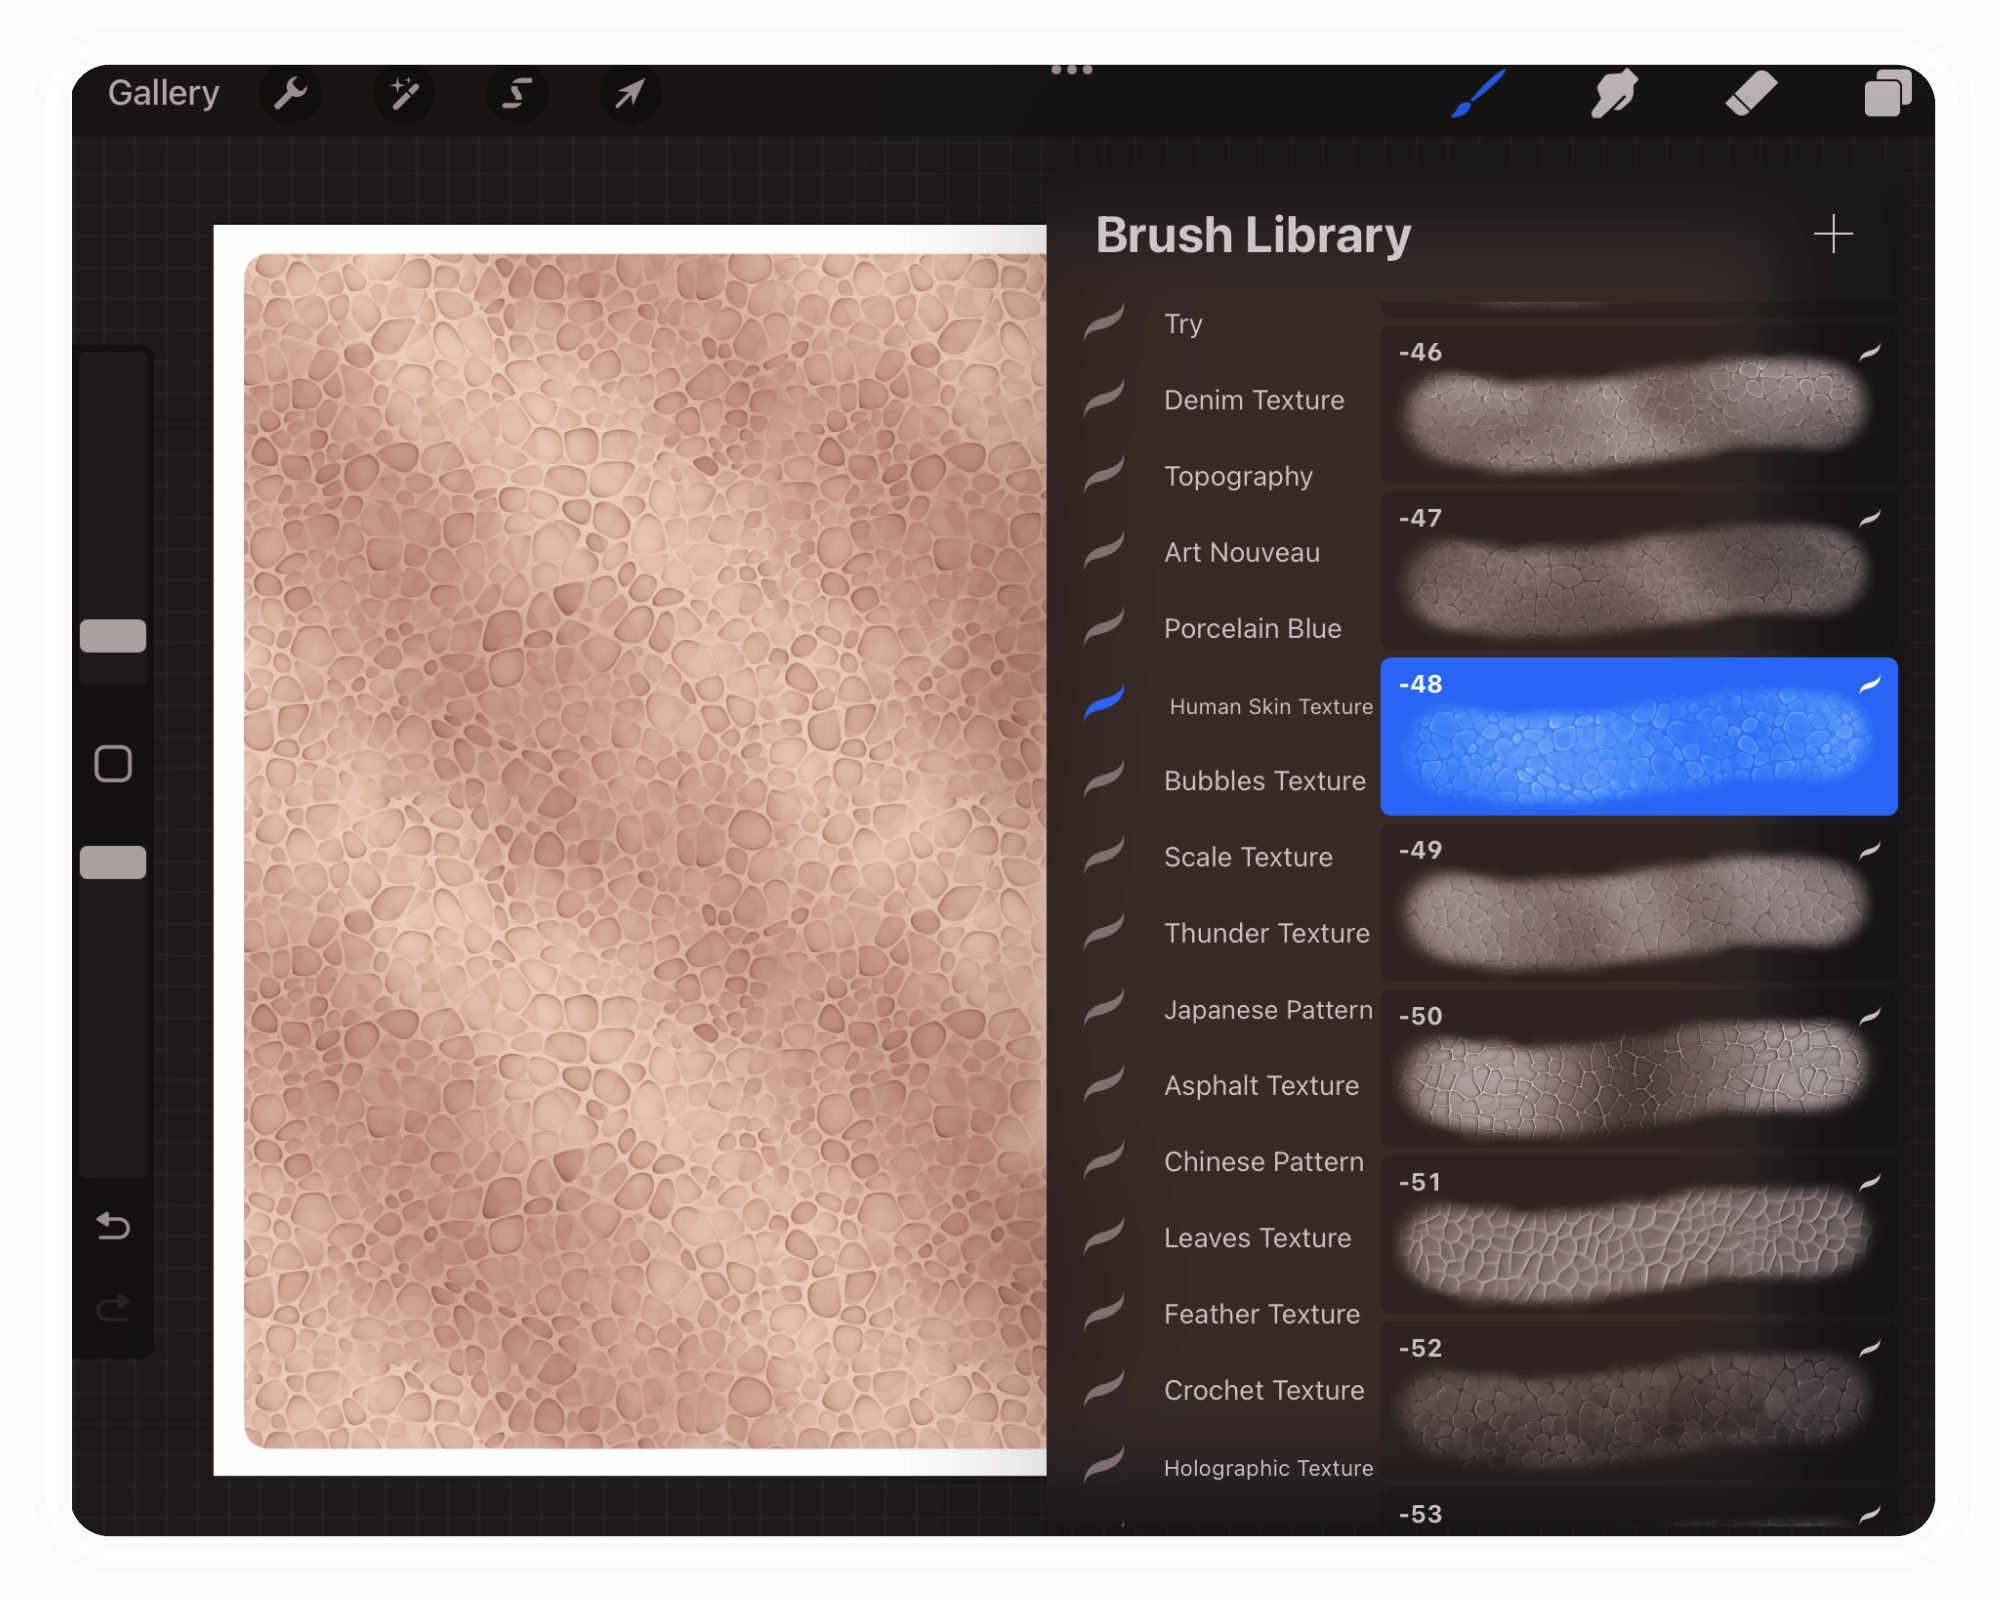Tap the Undo arrow in the sidebar
The image size is (2000, 1600).
point(113,1227)
